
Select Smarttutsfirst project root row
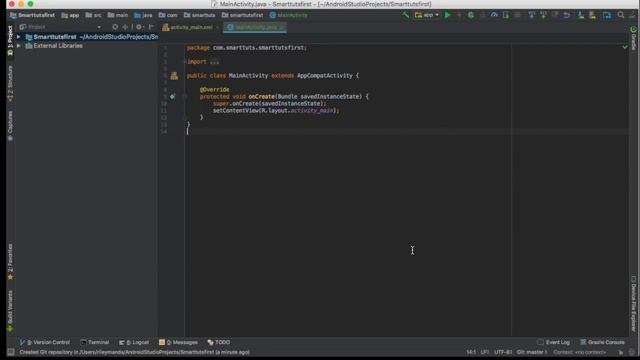coord(86,37)
